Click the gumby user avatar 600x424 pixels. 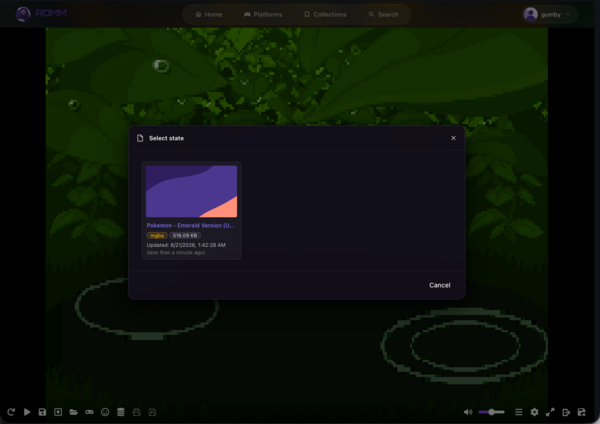tap(531, 15)
